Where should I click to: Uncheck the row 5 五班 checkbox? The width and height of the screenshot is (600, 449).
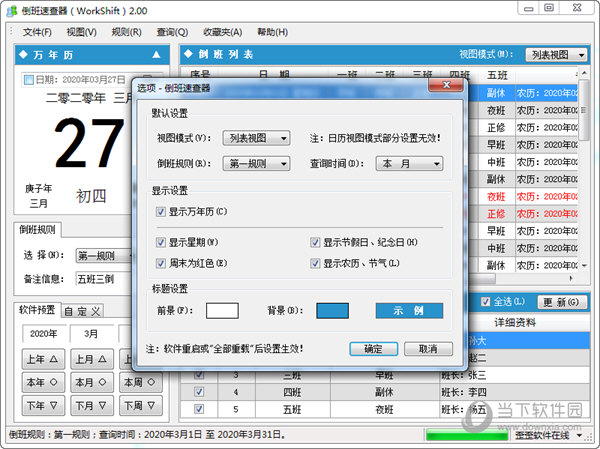coord(199,409)
